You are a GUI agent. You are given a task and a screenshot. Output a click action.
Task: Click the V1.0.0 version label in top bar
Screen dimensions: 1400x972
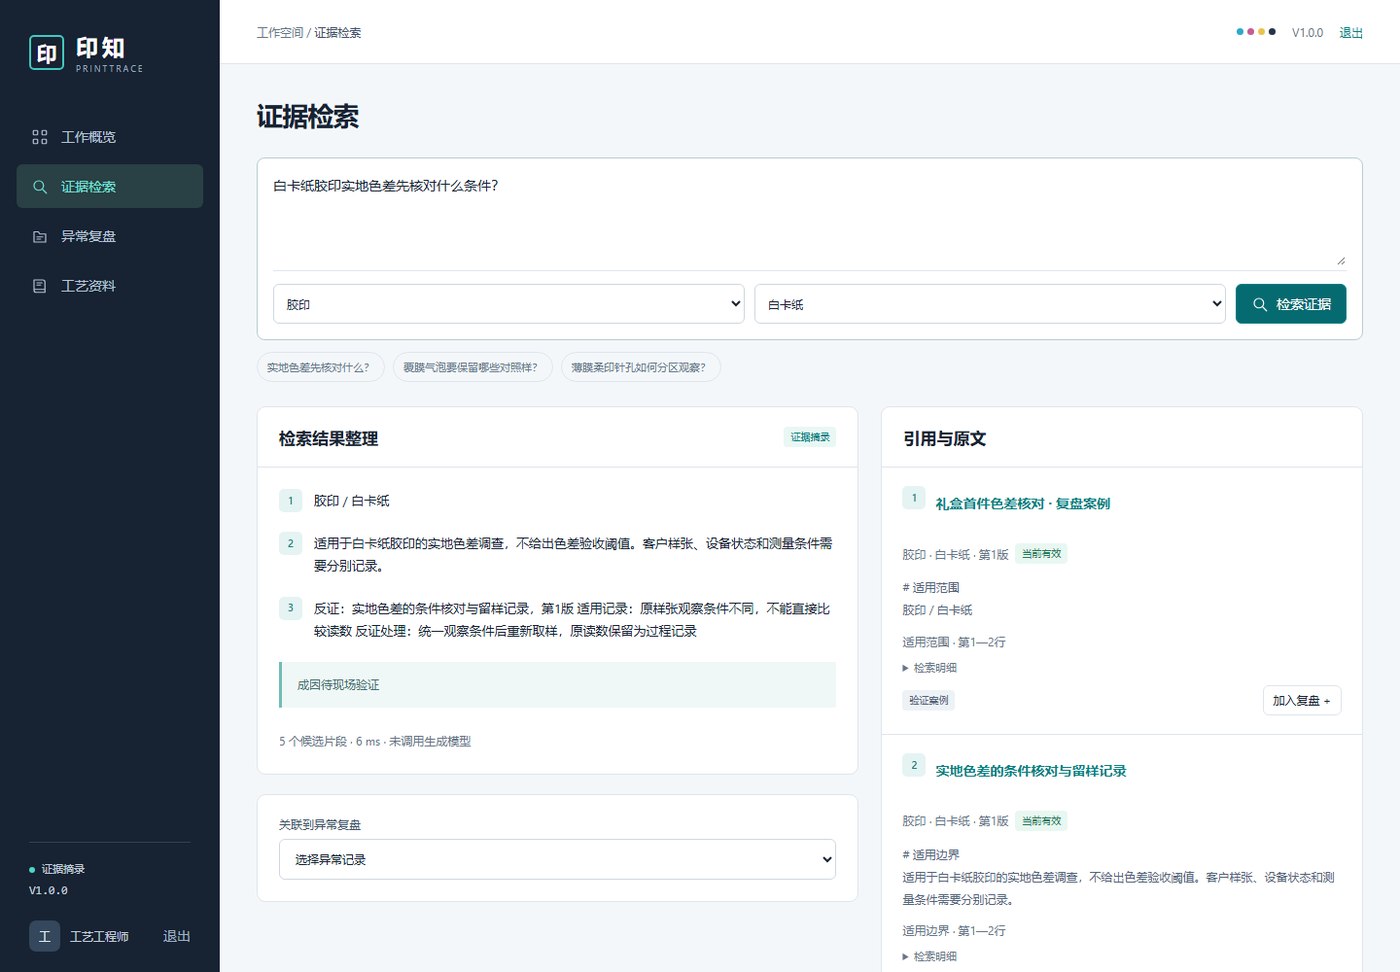[x=1307, y=33]
